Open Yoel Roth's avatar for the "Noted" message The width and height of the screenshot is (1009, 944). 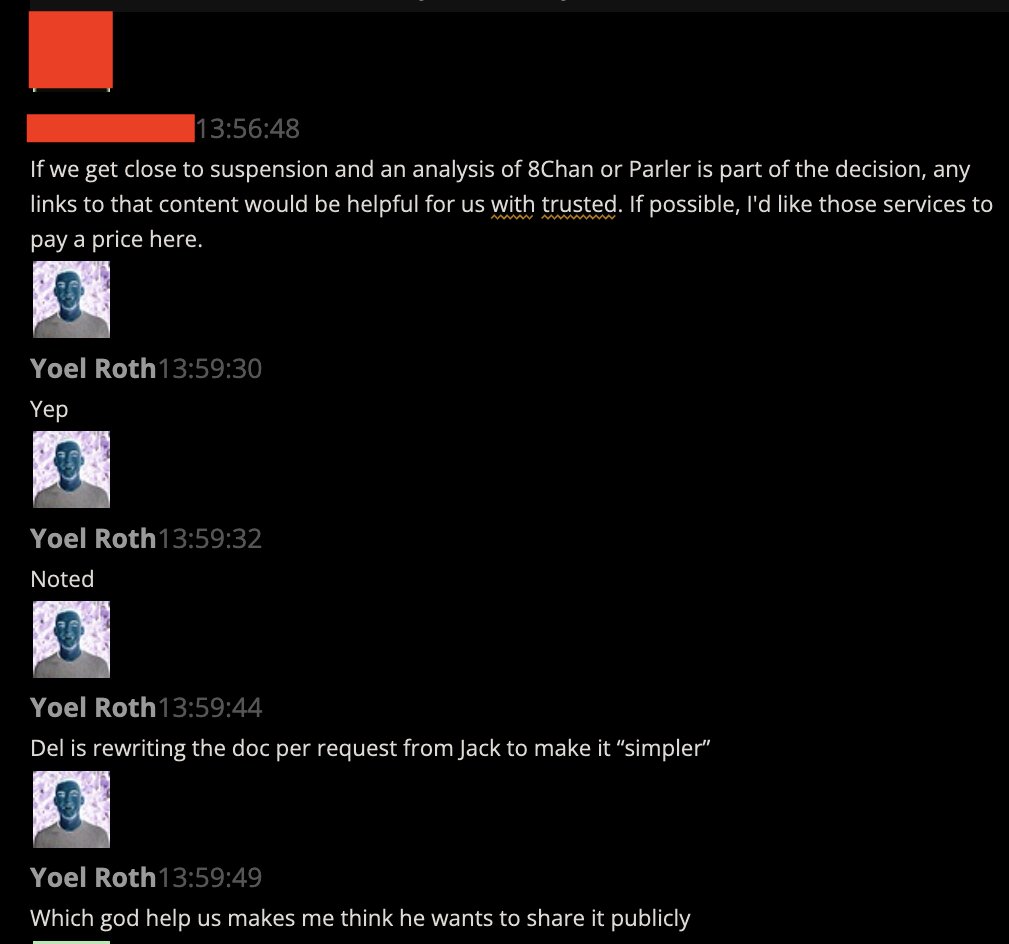pos(71,469)
